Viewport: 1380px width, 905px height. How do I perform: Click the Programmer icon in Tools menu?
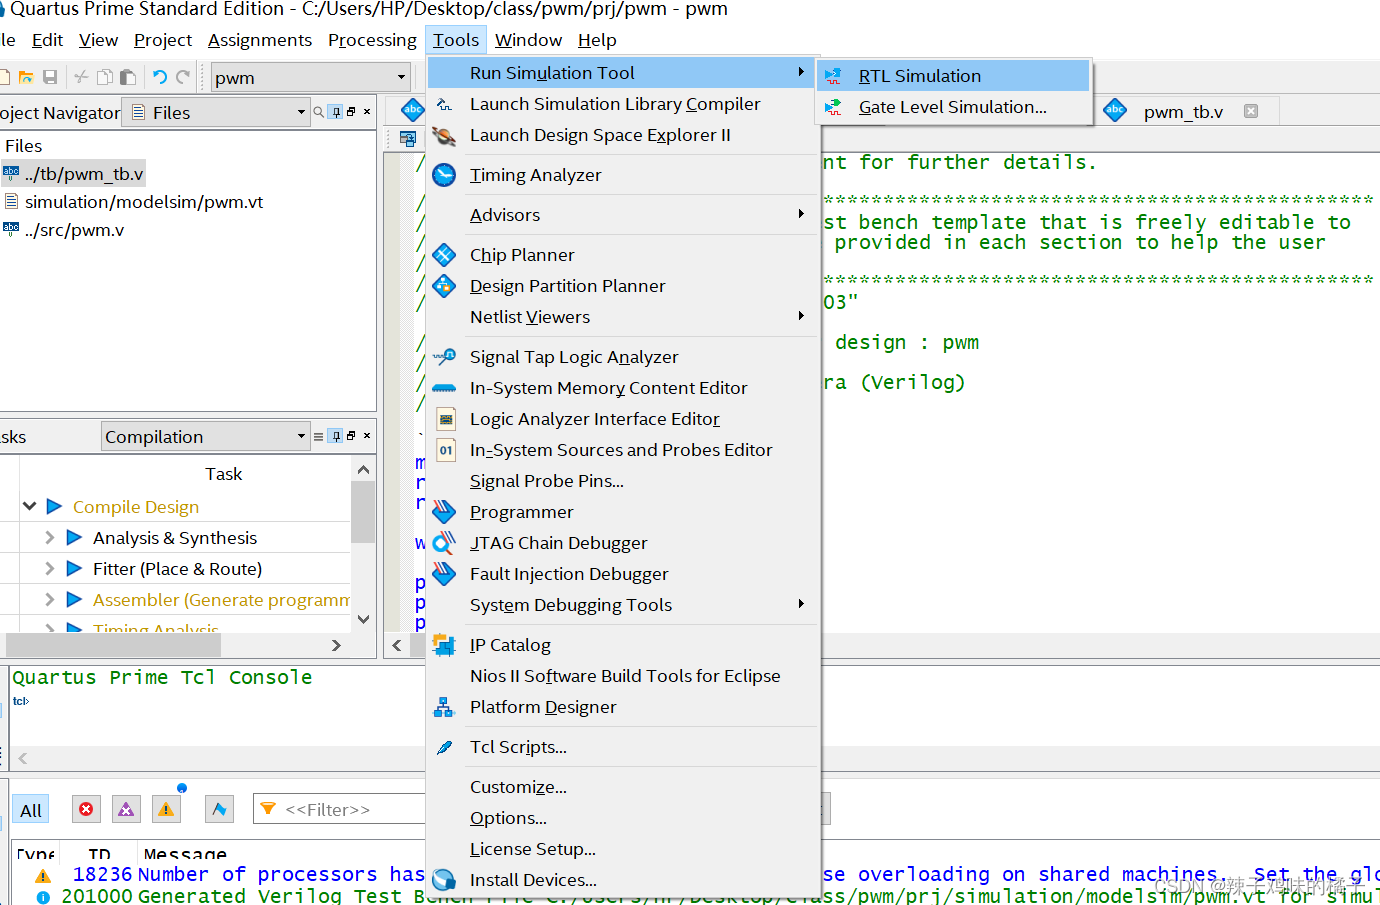(x=444, y=512)
